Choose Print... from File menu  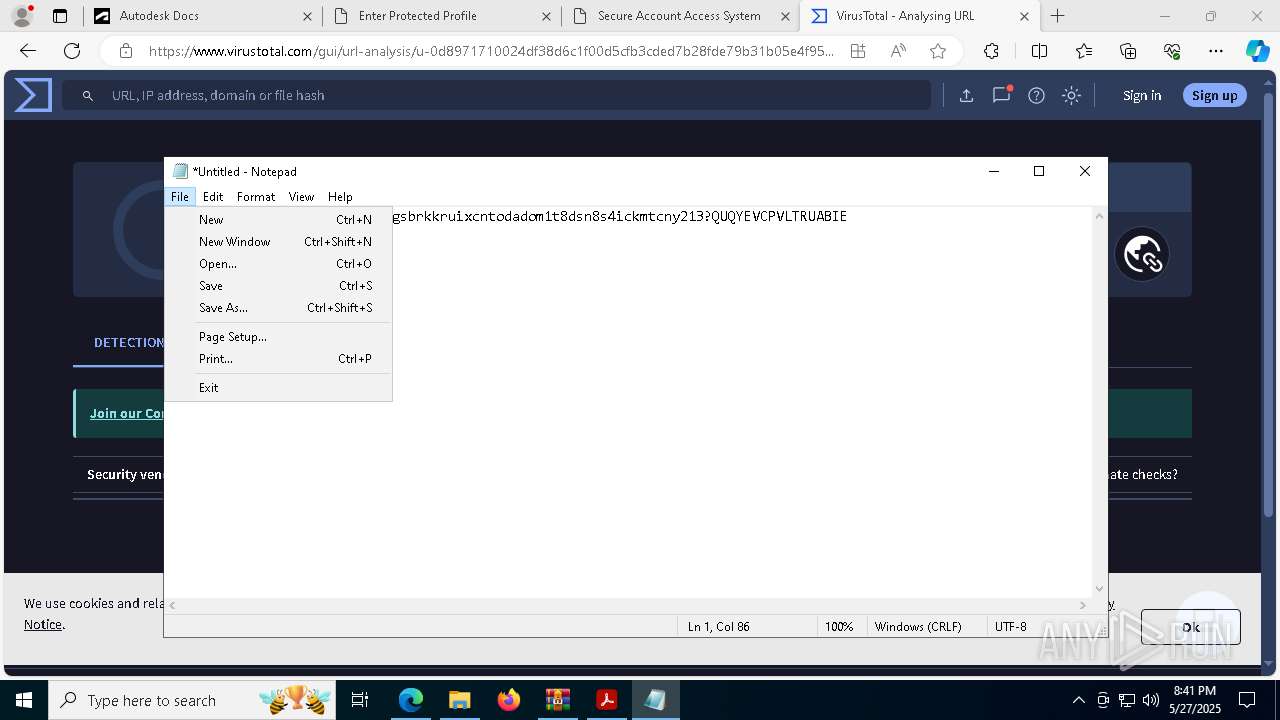coord(278,359)
